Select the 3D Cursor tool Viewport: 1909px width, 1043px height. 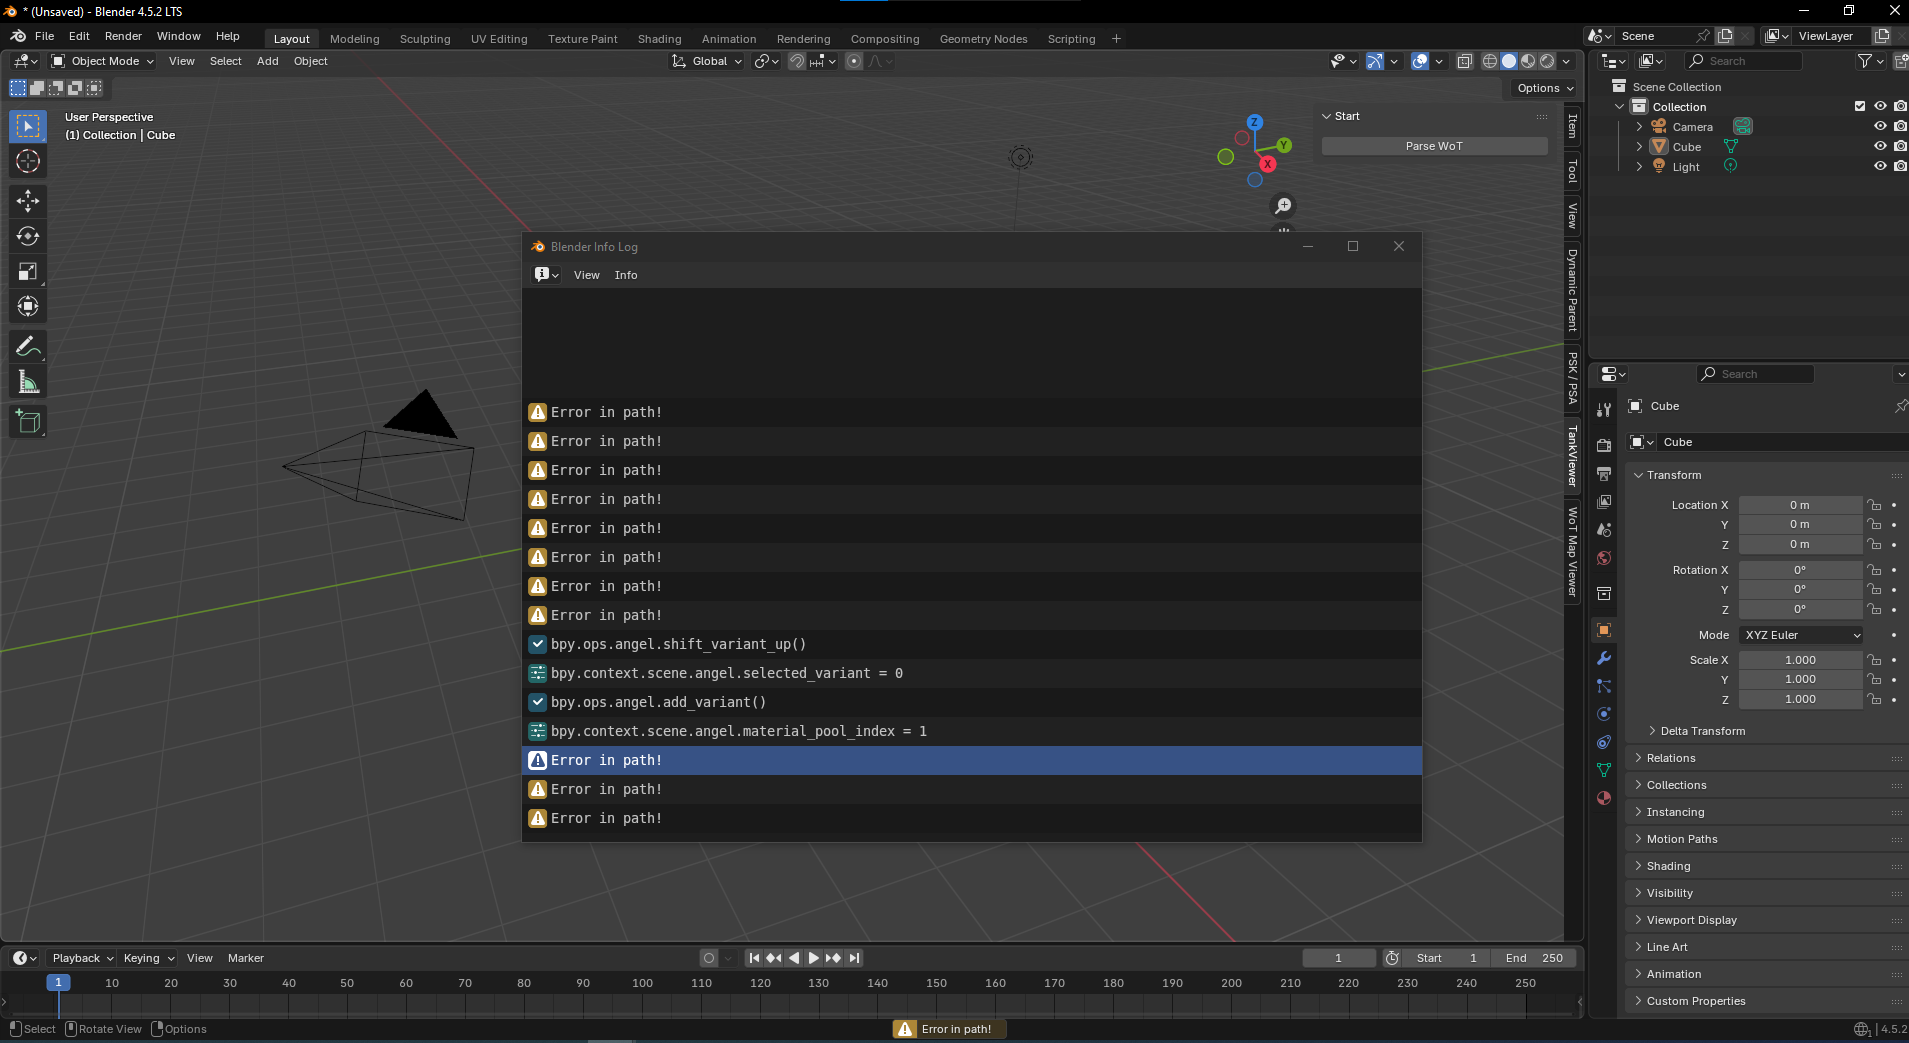point(28,161)
